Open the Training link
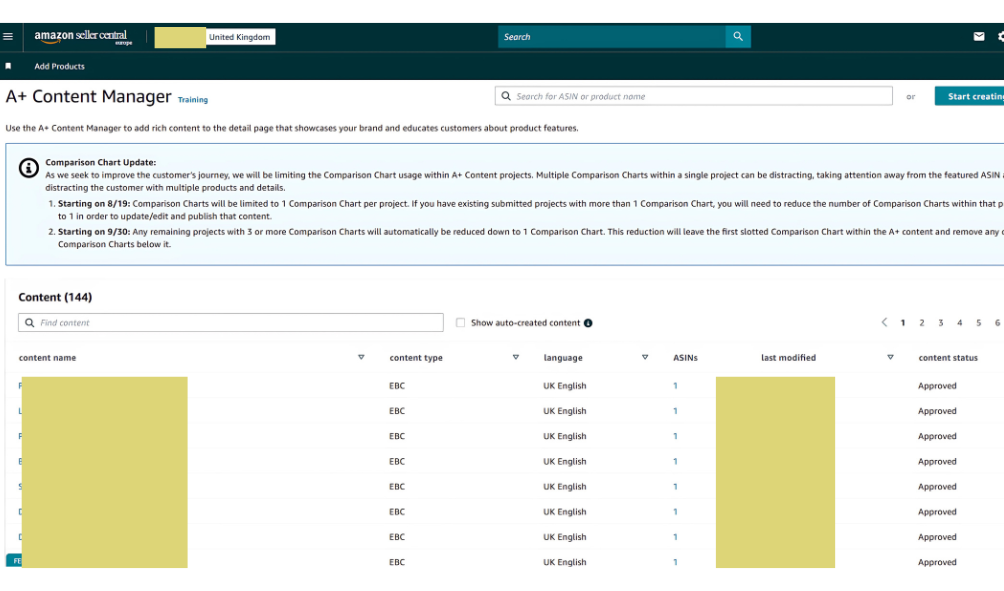The image size is (1004, 591). (193, 100)
